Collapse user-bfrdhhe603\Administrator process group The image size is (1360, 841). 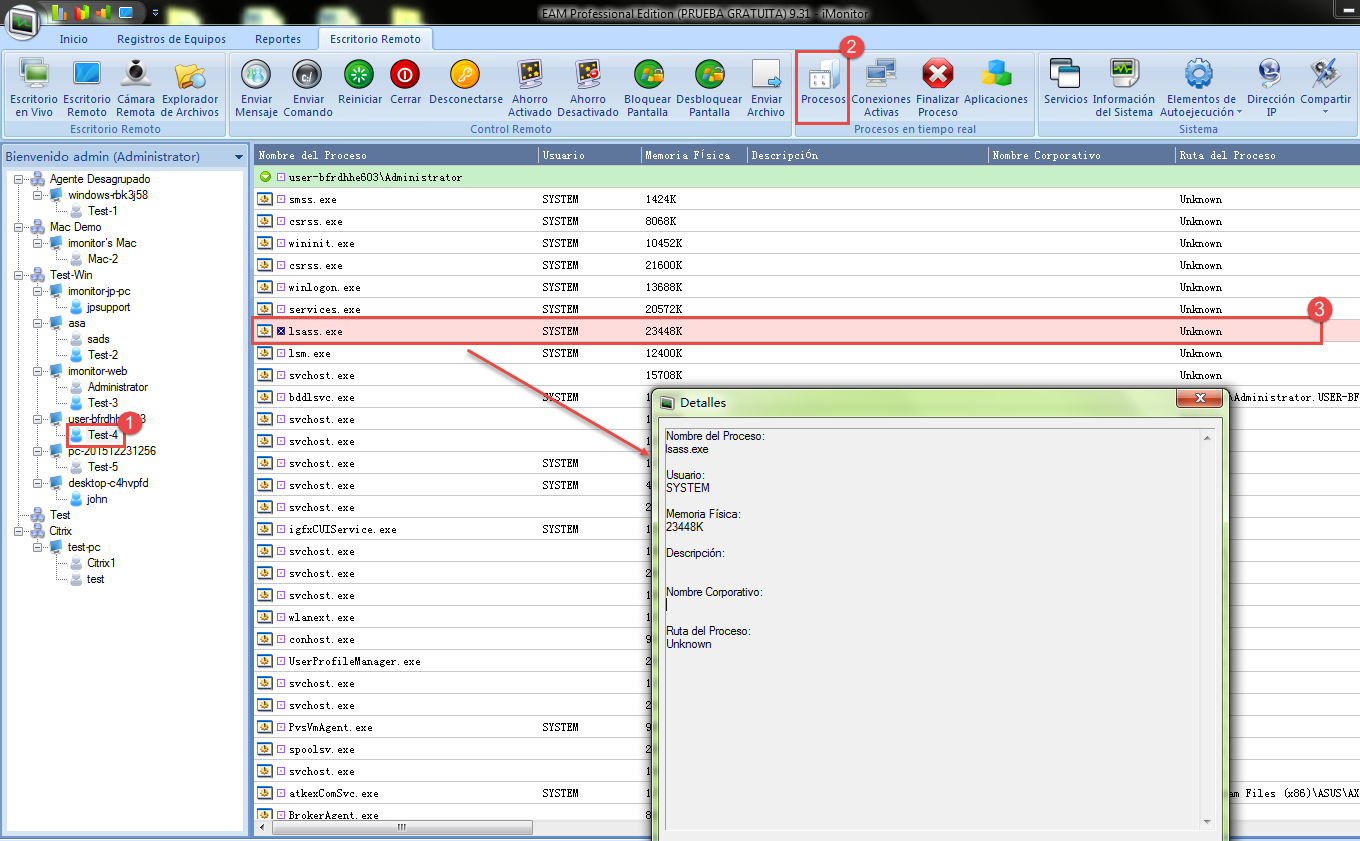pyautogui.click(x=265, y=177)
